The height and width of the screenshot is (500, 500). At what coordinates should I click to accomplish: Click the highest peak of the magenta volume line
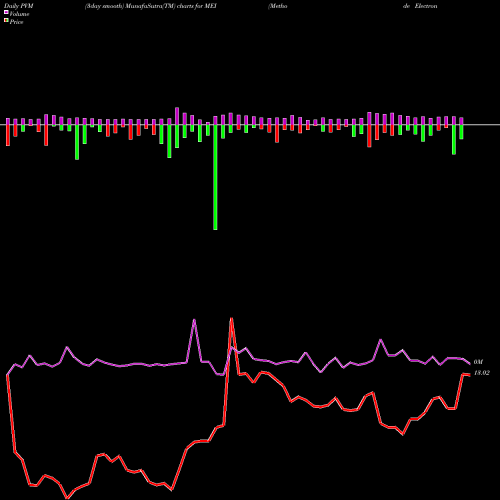point(194,320)
